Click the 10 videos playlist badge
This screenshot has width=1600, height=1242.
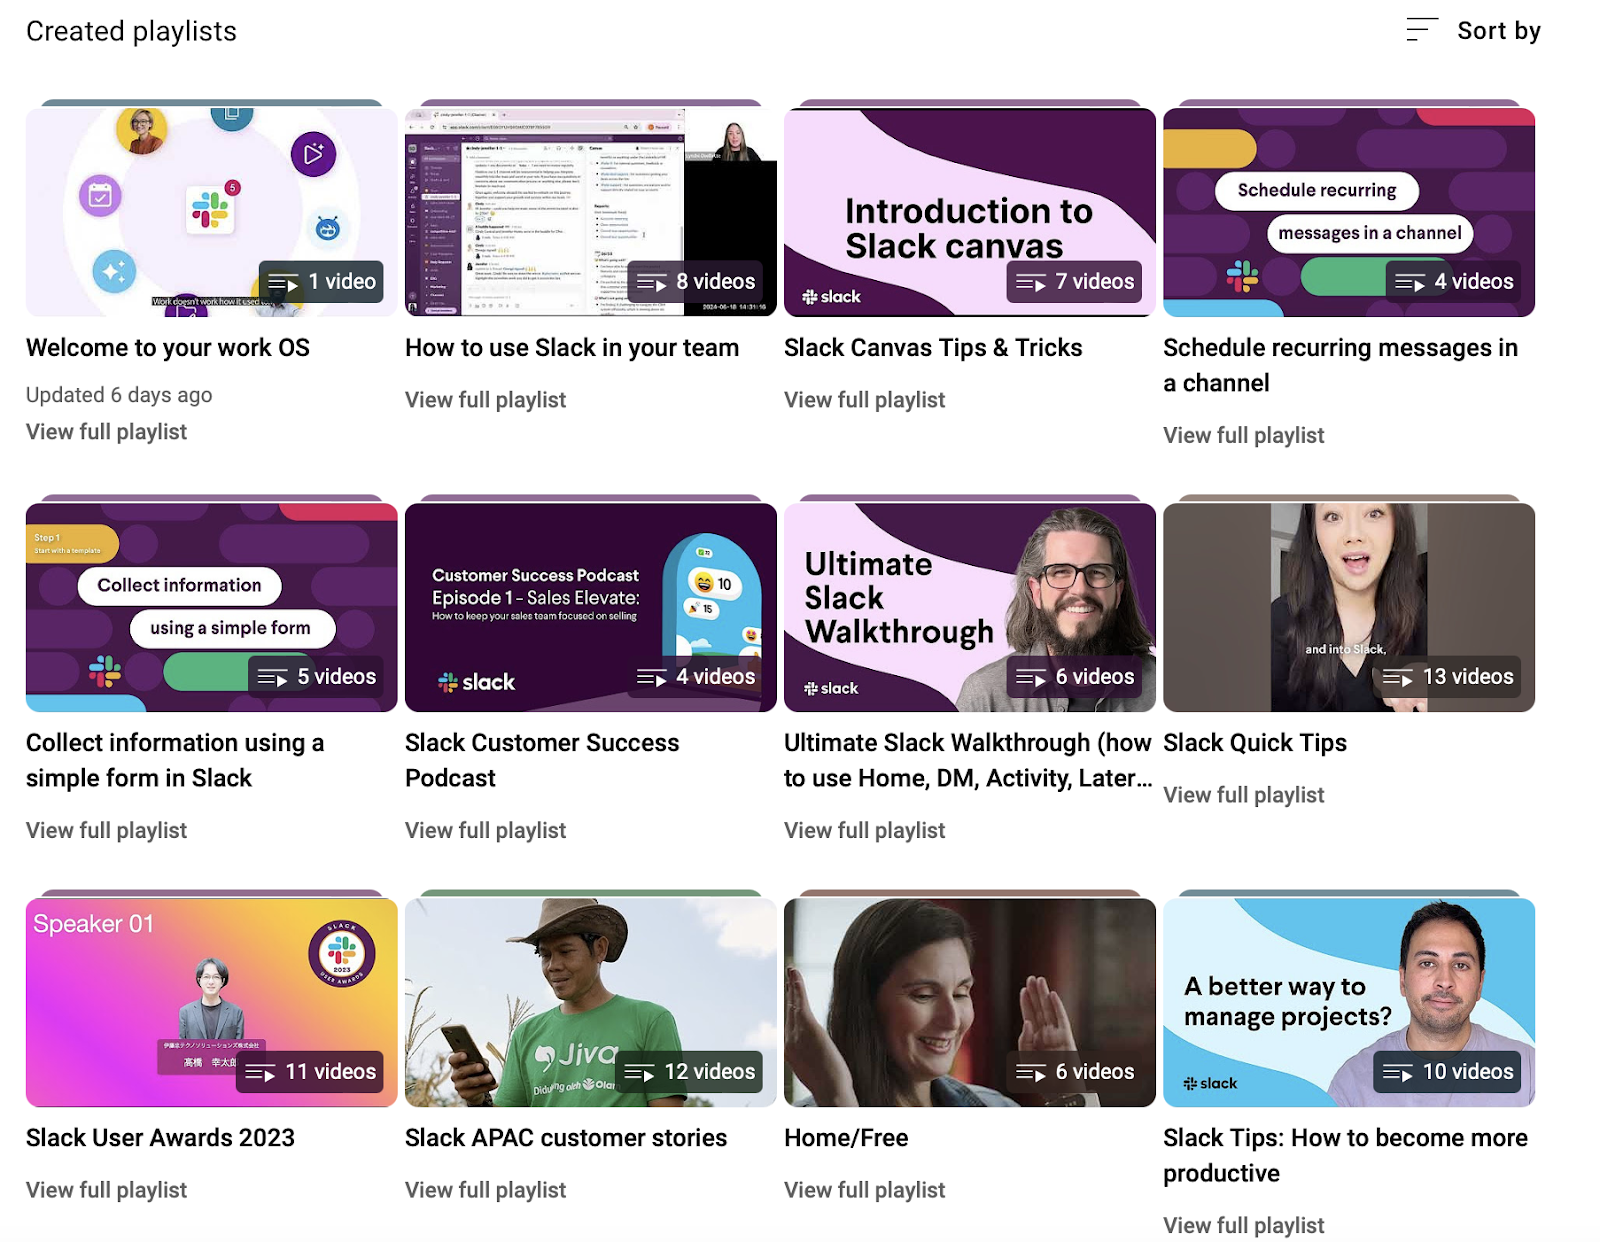click(x=1447, y=1072)
